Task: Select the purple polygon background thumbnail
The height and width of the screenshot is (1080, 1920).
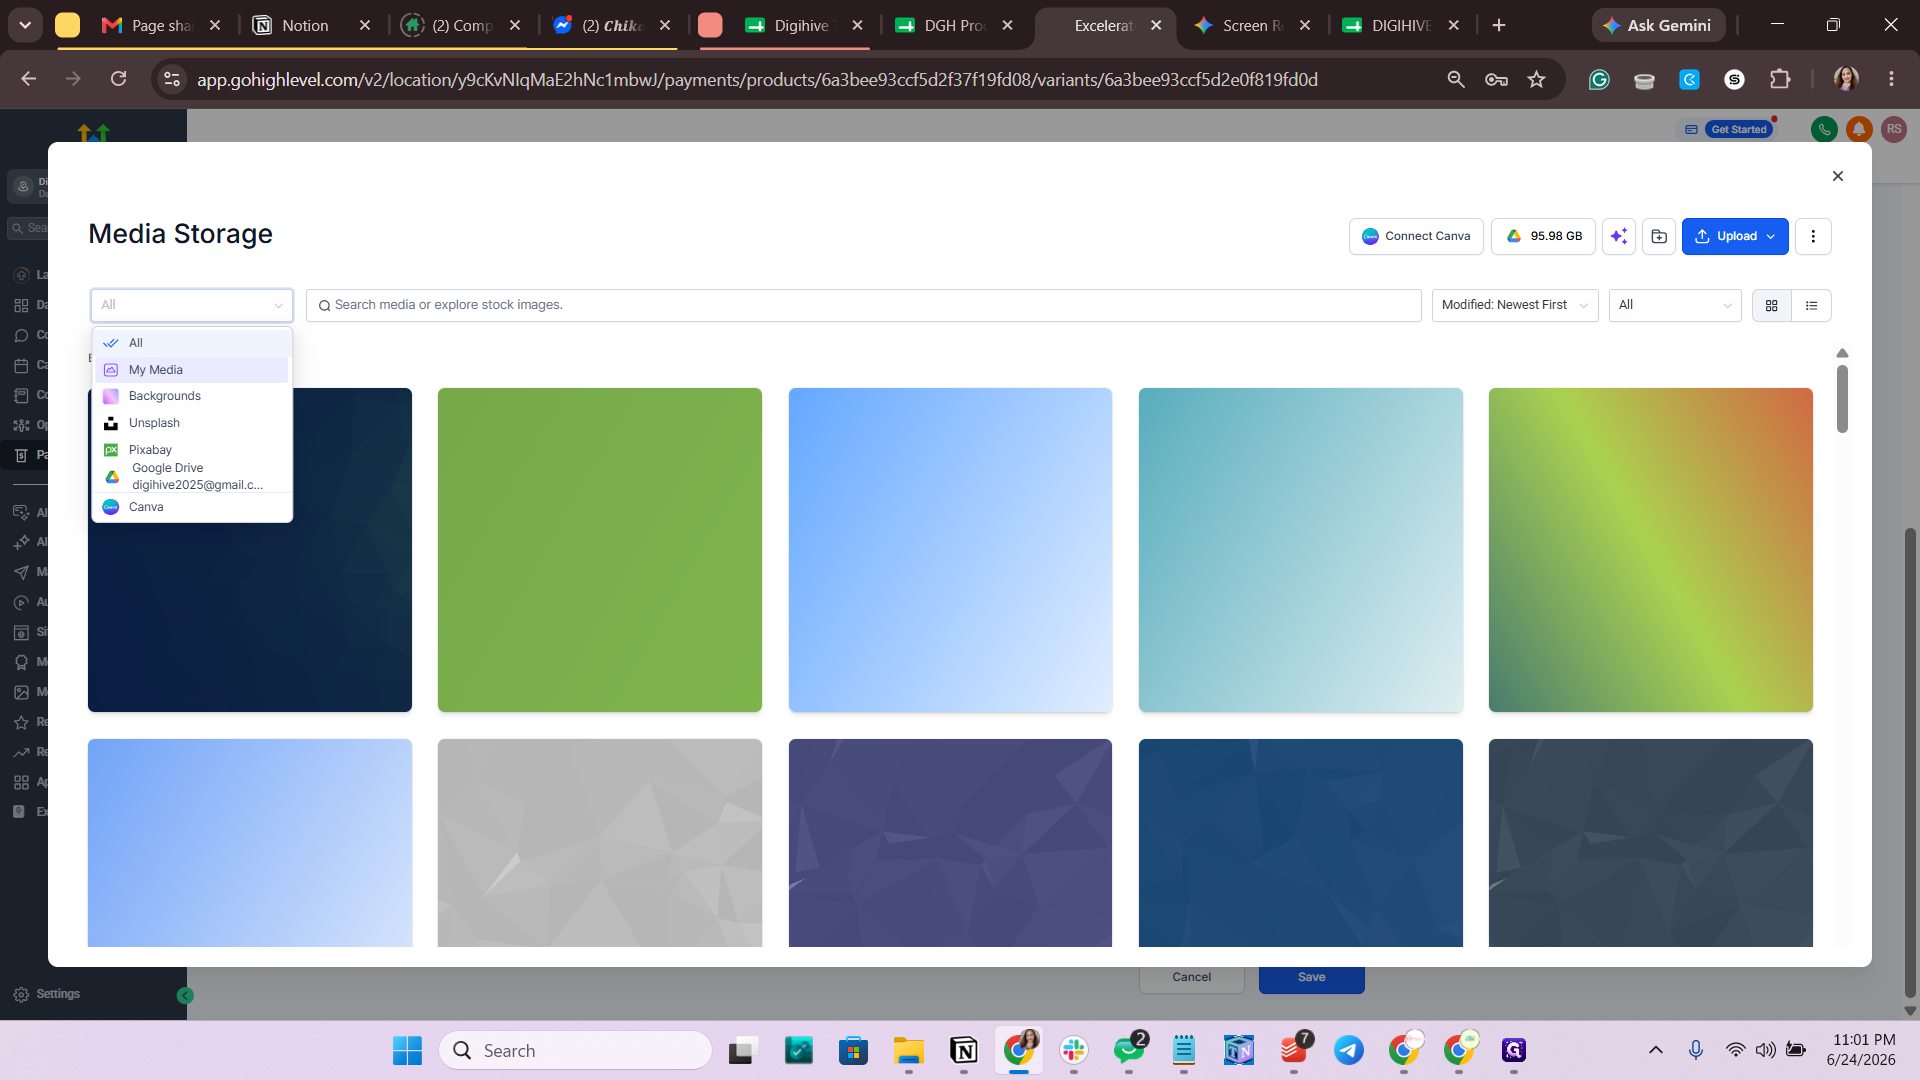Action: pos(950,843)
